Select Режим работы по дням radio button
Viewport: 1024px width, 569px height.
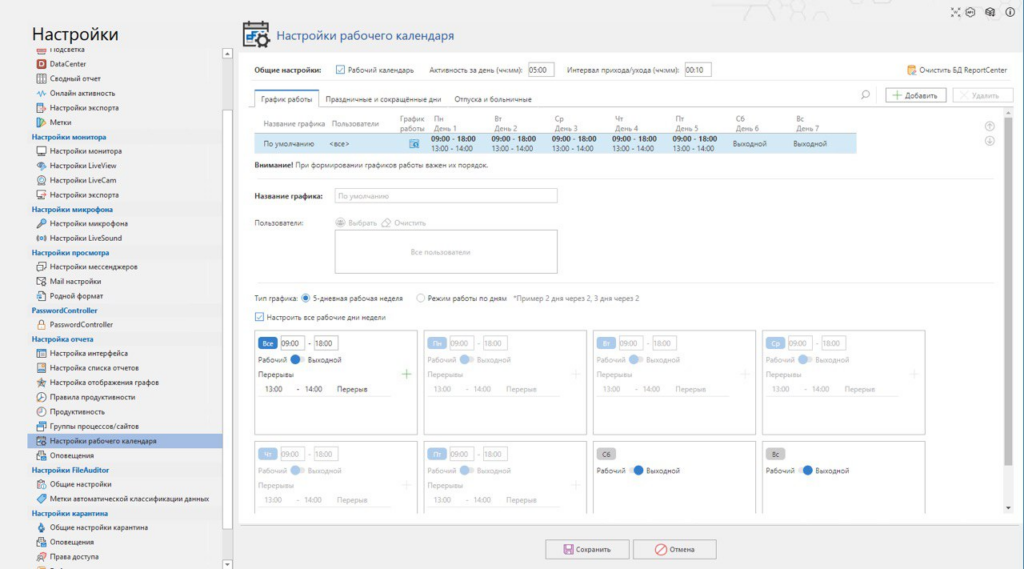420,298
